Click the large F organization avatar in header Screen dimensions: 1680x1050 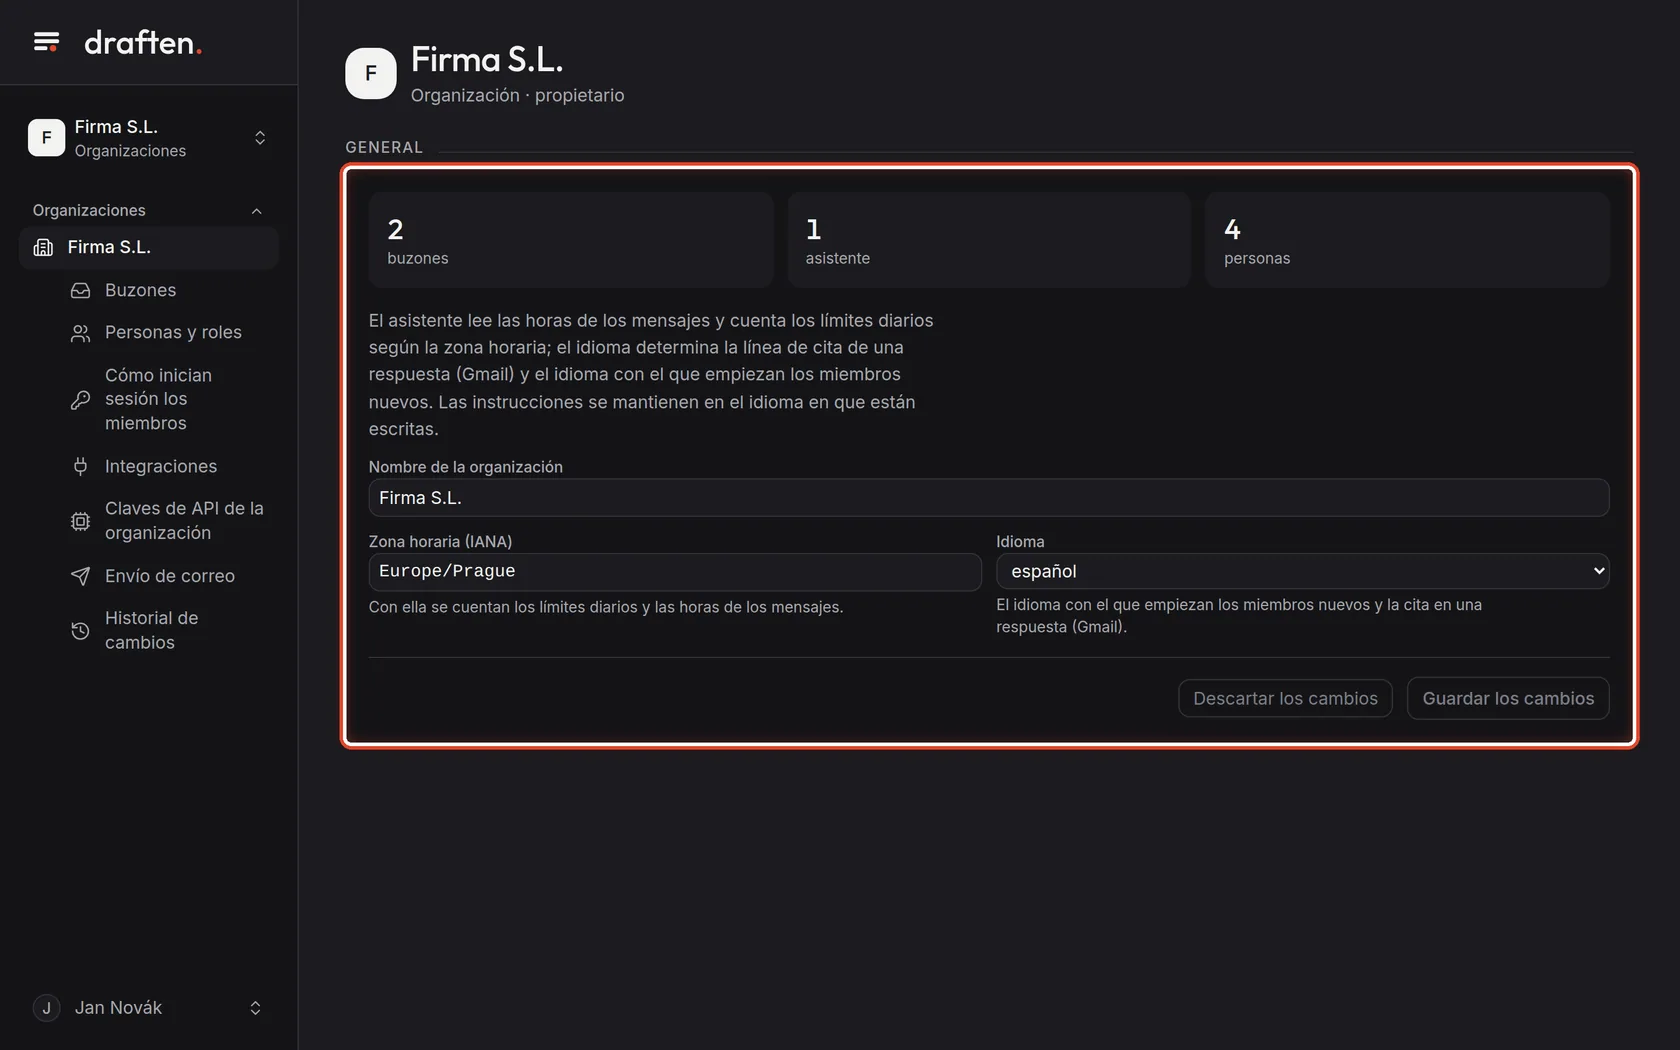371,73
